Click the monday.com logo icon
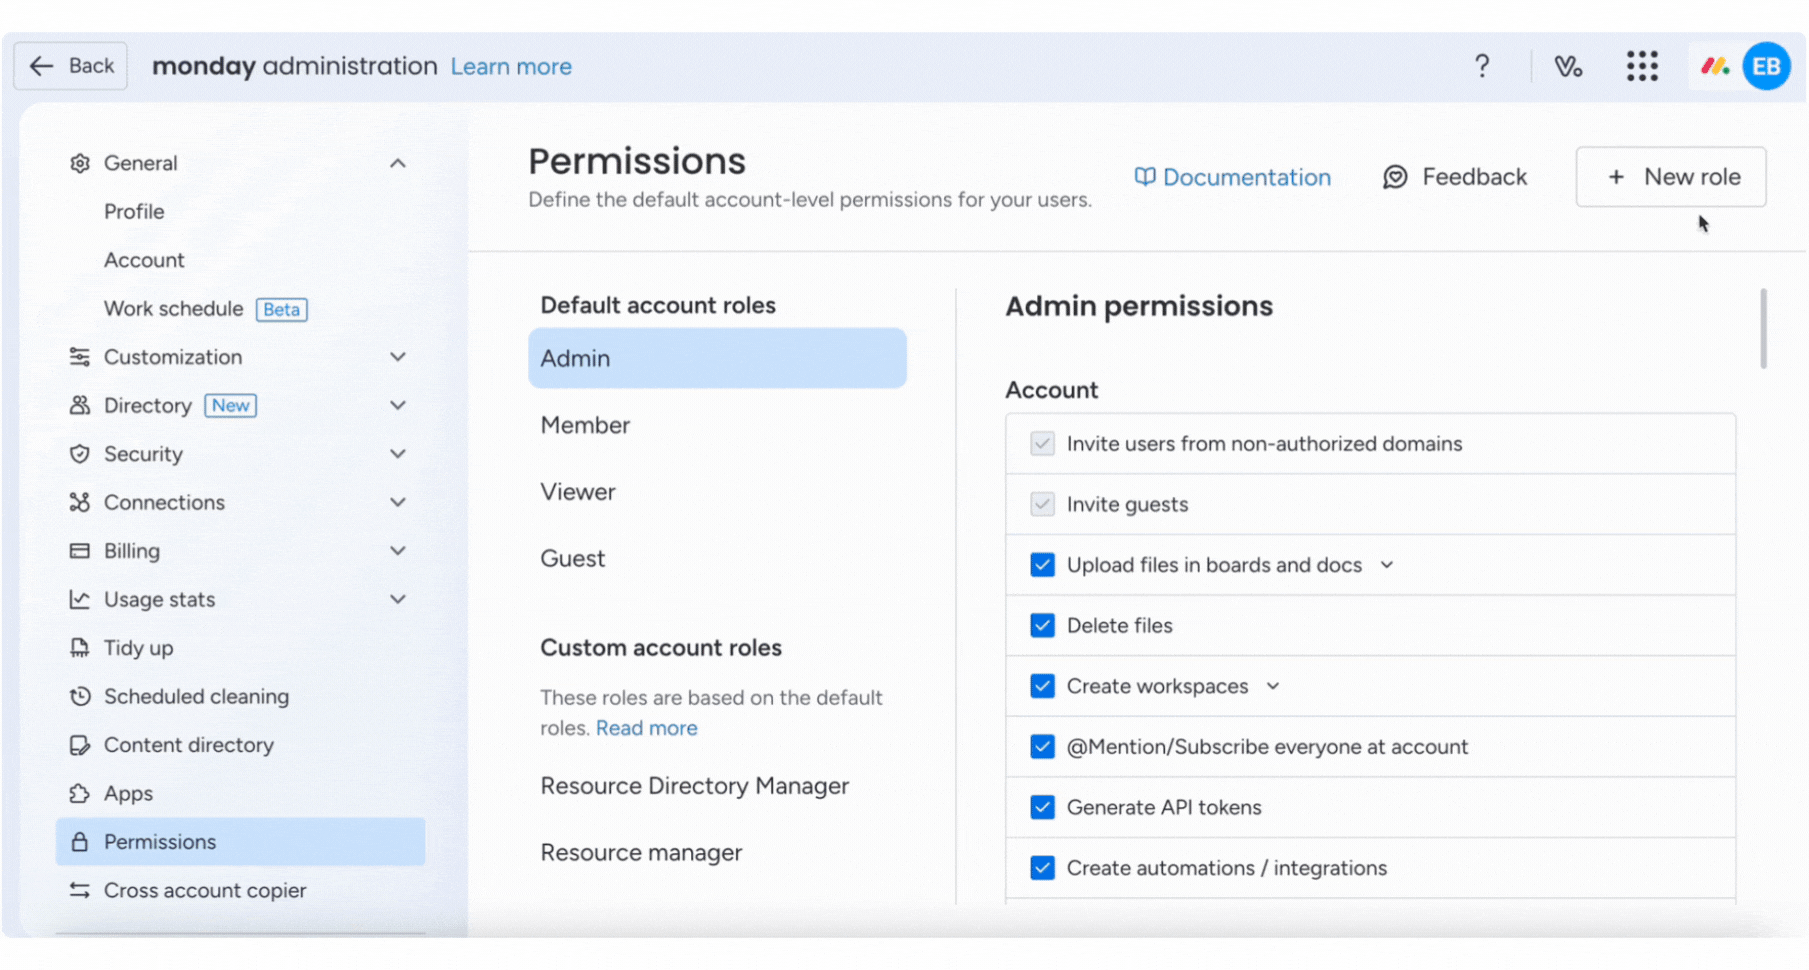Image resolution: width=1809 pixels, height=970 pixels. click(1715, 66)
